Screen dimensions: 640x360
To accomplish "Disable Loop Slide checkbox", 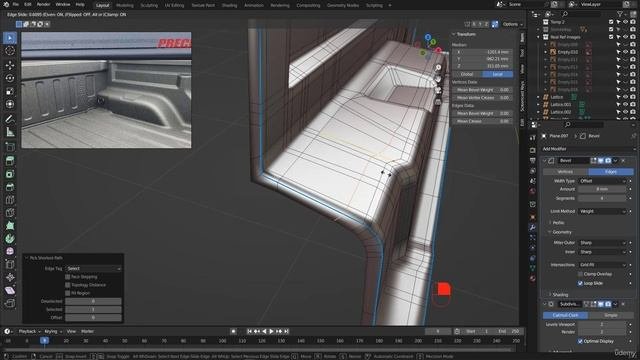I will click(580, 283).
